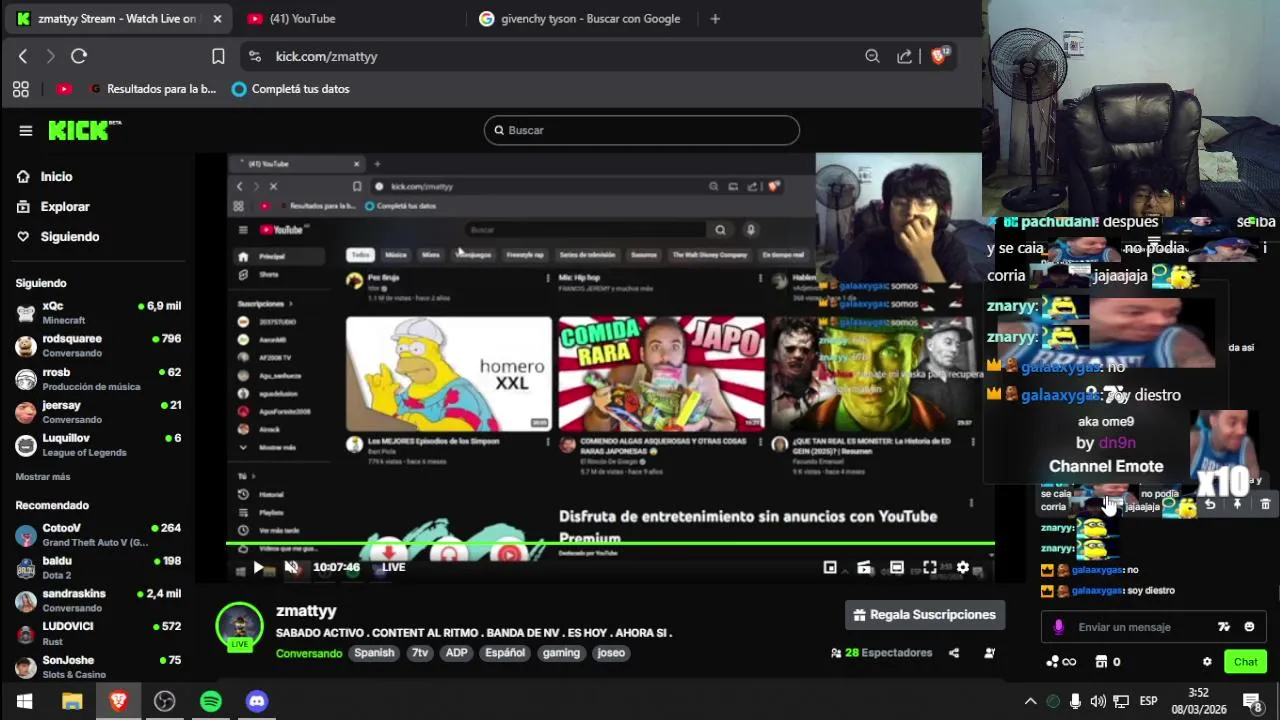Open a new browser tab
Image resolution: width=1280 pixels, height=720 pixels.
[x=715, y=19]
